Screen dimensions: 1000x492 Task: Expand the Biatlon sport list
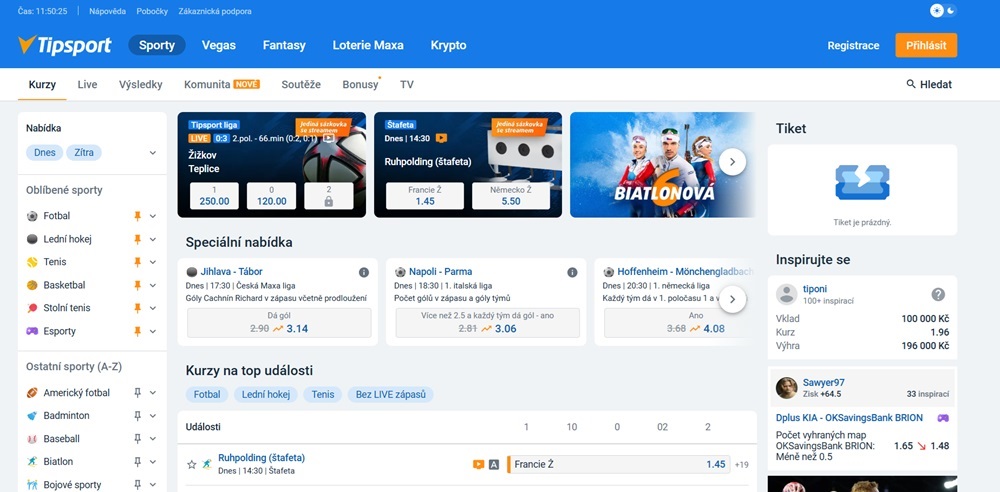tap(152, 461)
